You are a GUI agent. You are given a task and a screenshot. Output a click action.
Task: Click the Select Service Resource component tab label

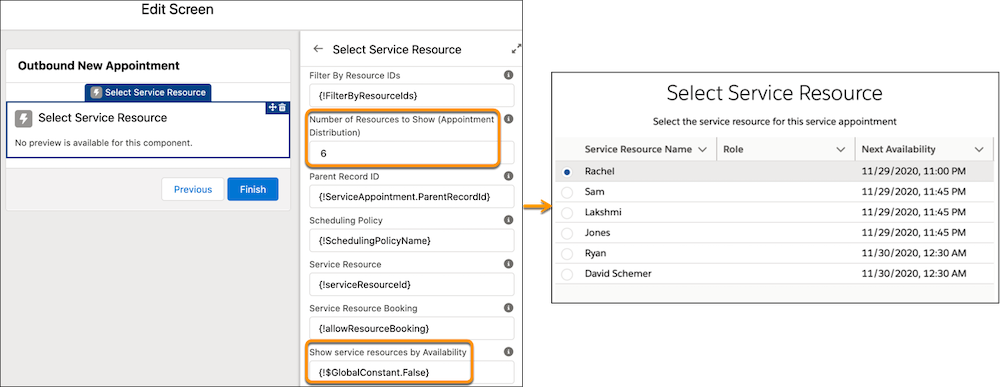[x=148, y=92]
